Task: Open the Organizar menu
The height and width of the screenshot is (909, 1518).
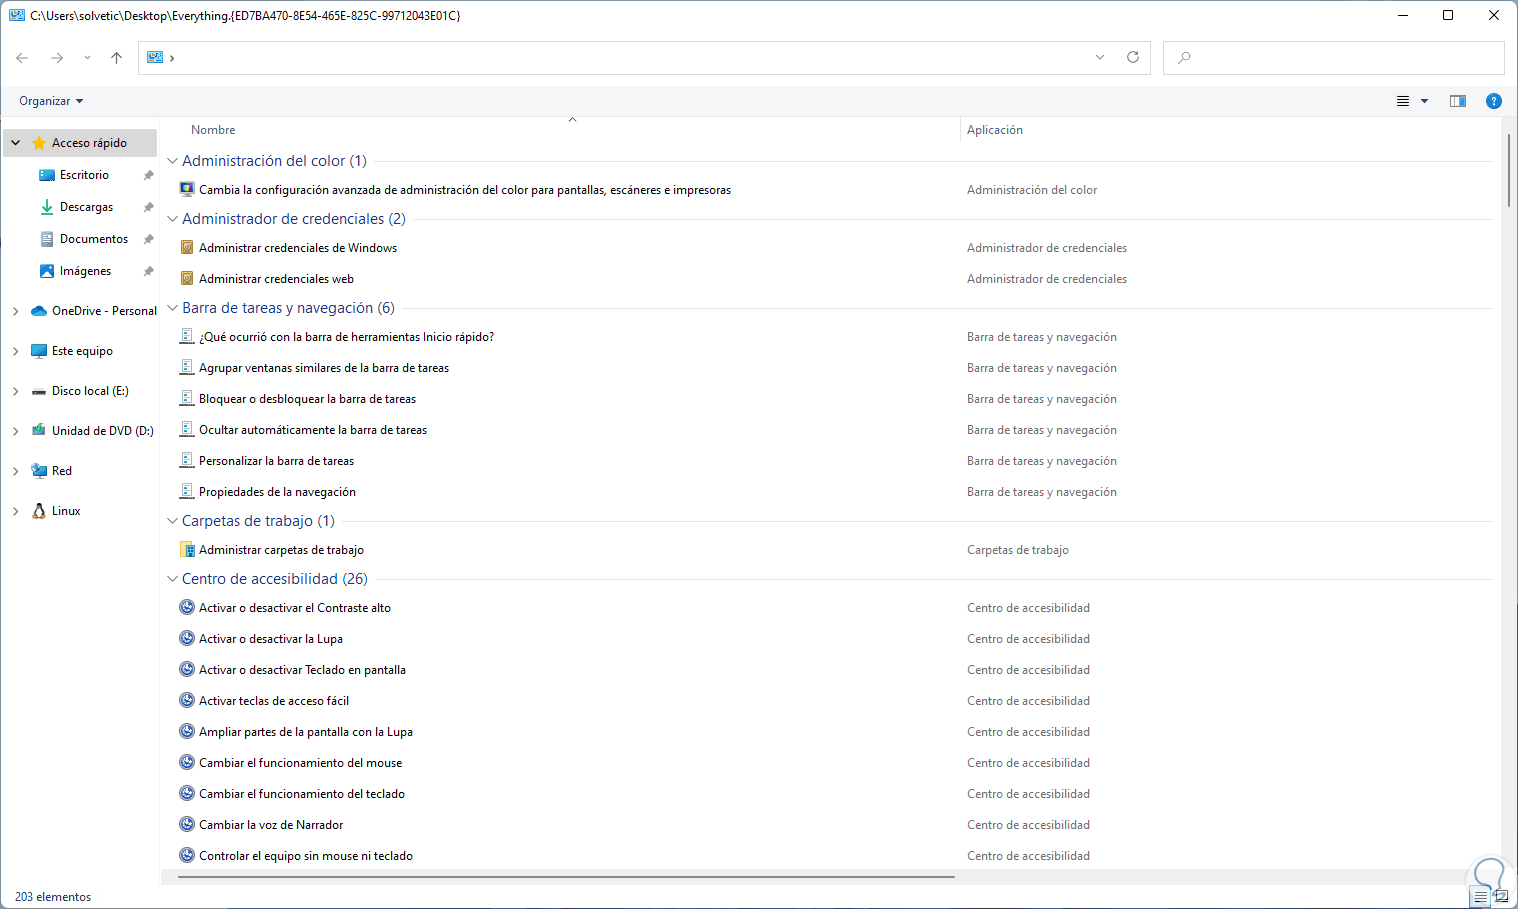Action: coord(51,101)
